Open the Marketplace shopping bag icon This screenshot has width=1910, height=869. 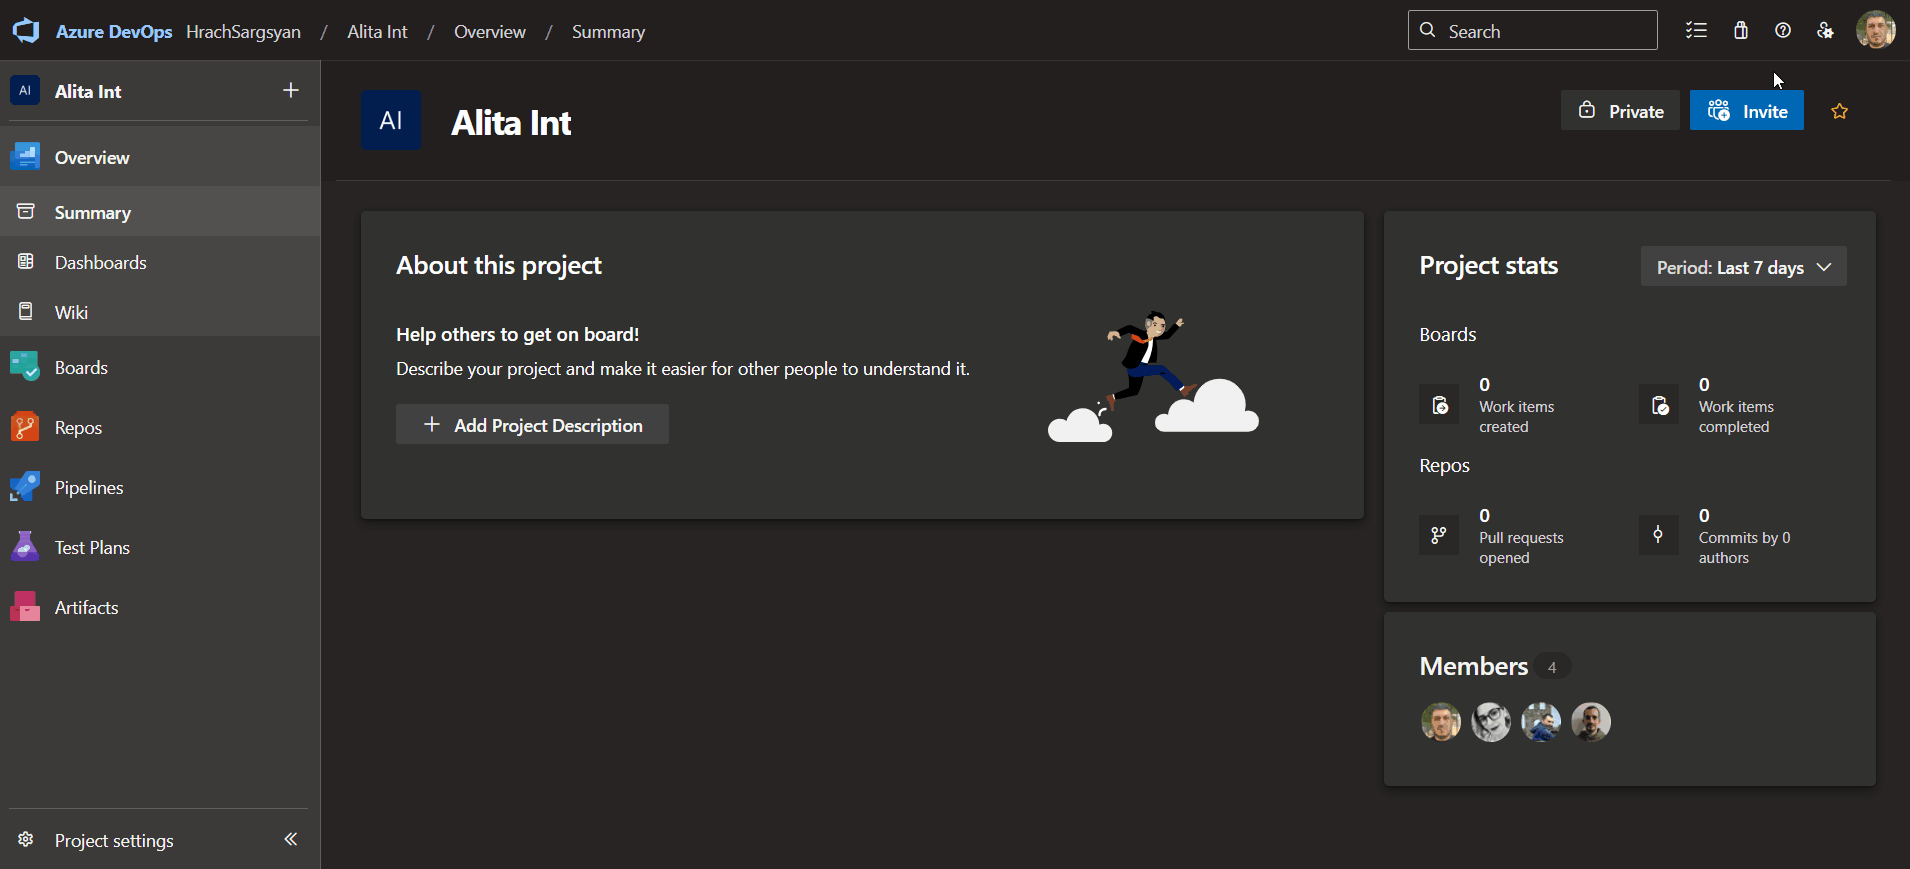(x=1741, y=30)
